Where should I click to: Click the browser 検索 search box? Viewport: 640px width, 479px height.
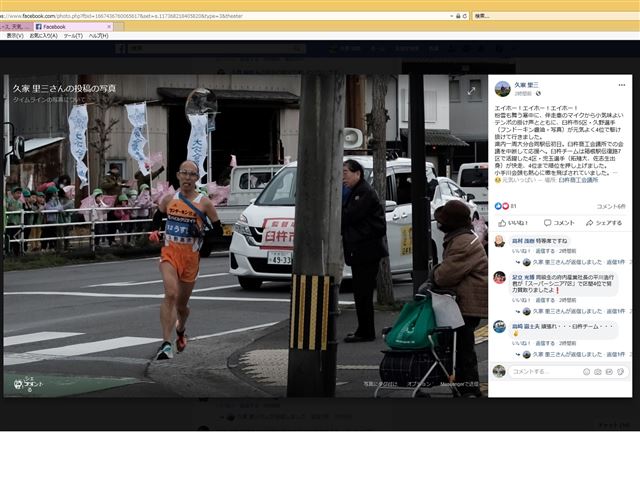point(556,16)
